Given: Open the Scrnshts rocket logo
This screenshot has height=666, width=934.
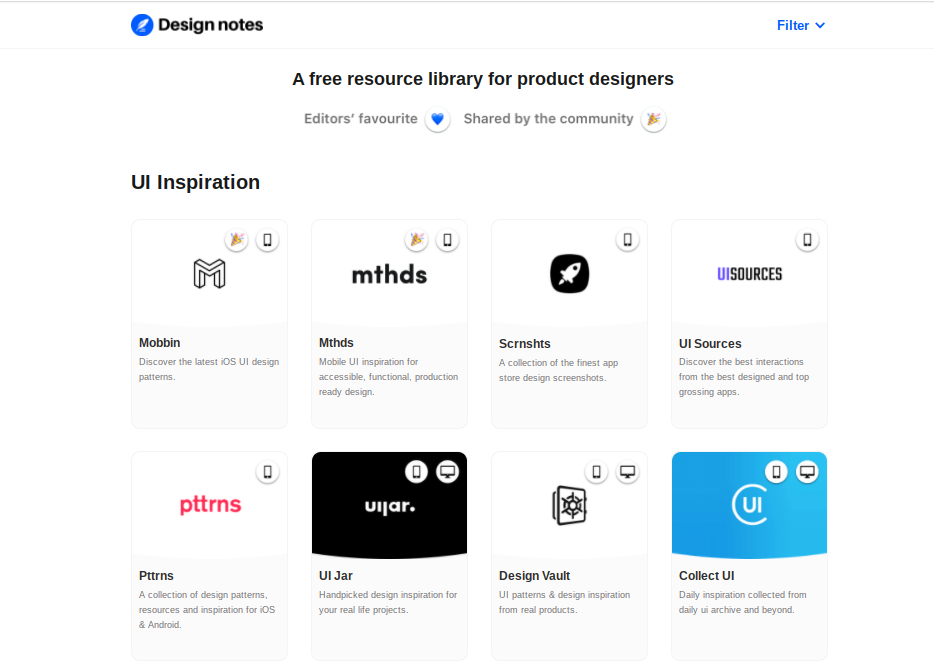Looking at the screenshot, I should [x=569, y=273].
